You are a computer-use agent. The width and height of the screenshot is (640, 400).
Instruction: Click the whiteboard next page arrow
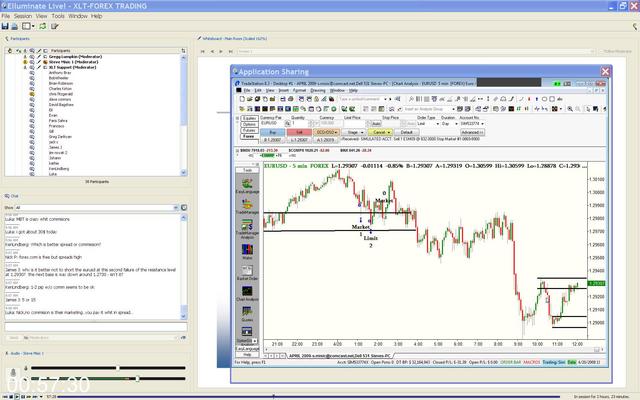point(221,51)
